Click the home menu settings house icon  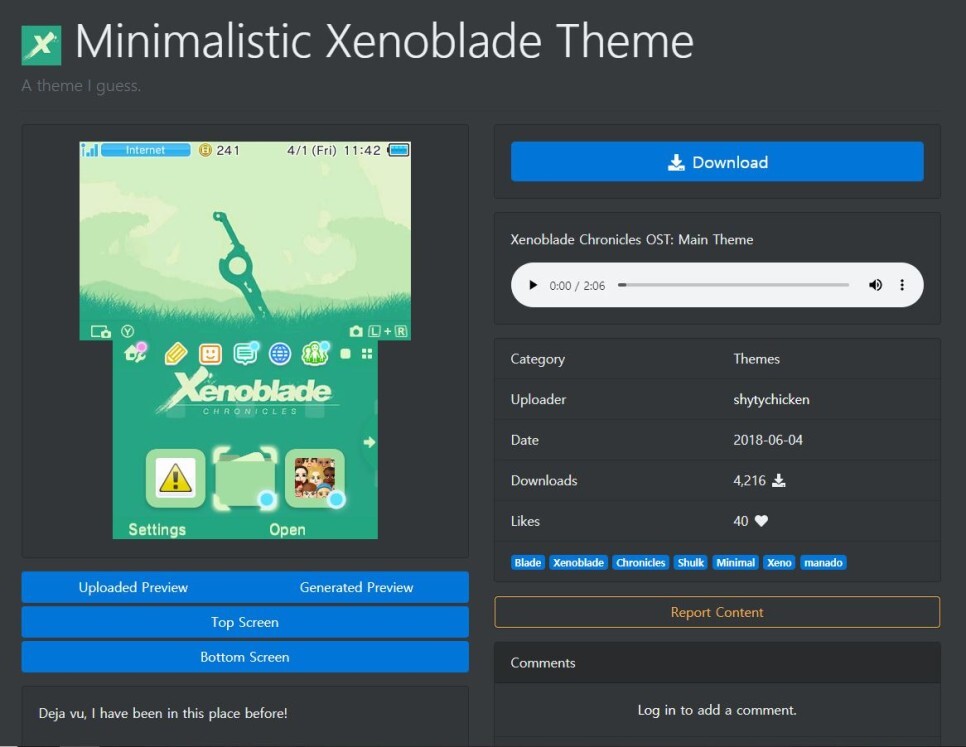pos(136,352)
